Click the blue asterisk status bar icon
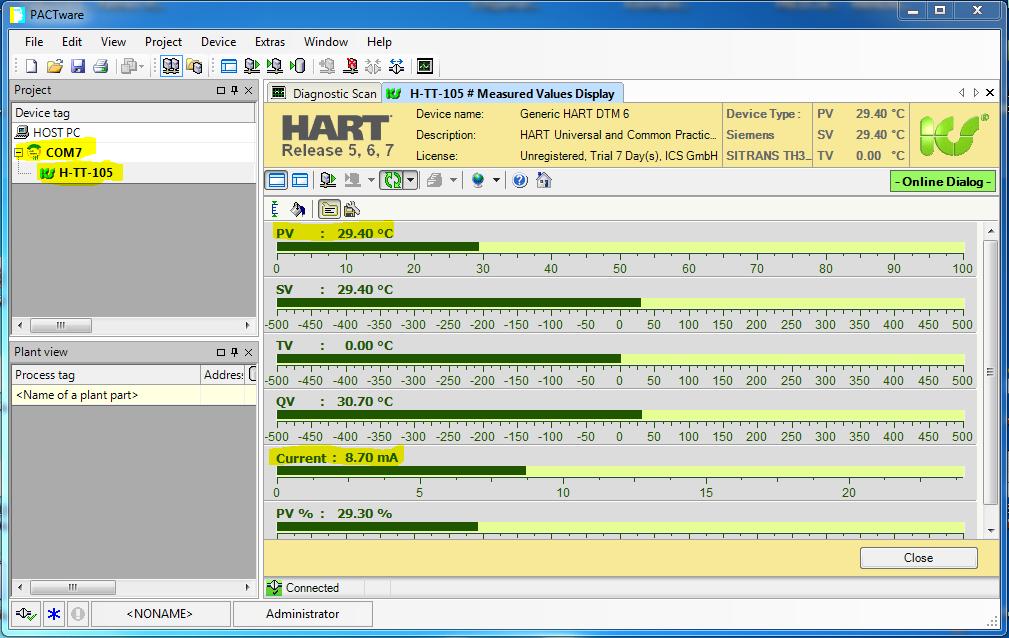The height and width of the screenshot is (638, 1009). 53,614
